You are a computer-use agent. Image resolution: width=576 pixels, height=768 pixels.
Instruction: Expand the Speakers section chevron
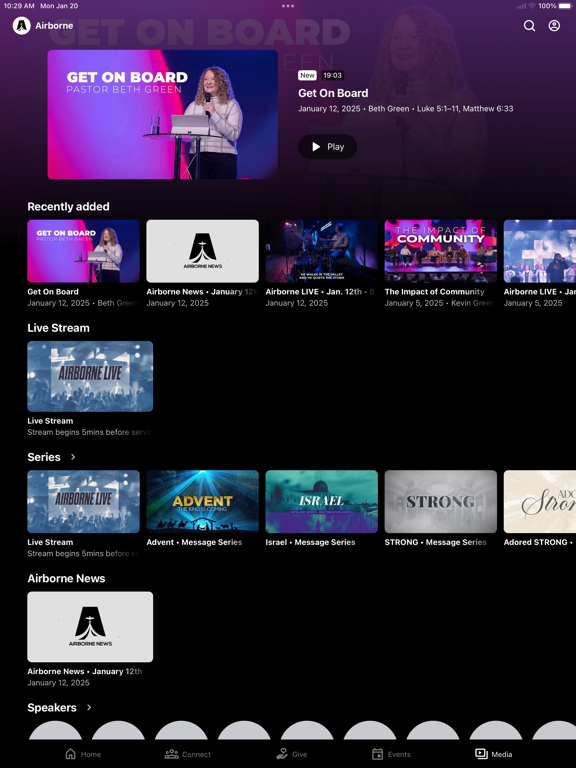pos(89,707)
